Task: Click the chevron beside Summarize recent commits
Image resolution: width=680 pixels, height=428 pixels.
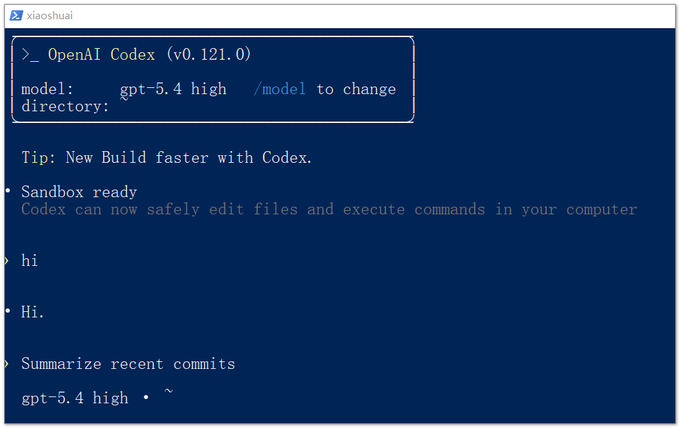Action: pos(7,363)
